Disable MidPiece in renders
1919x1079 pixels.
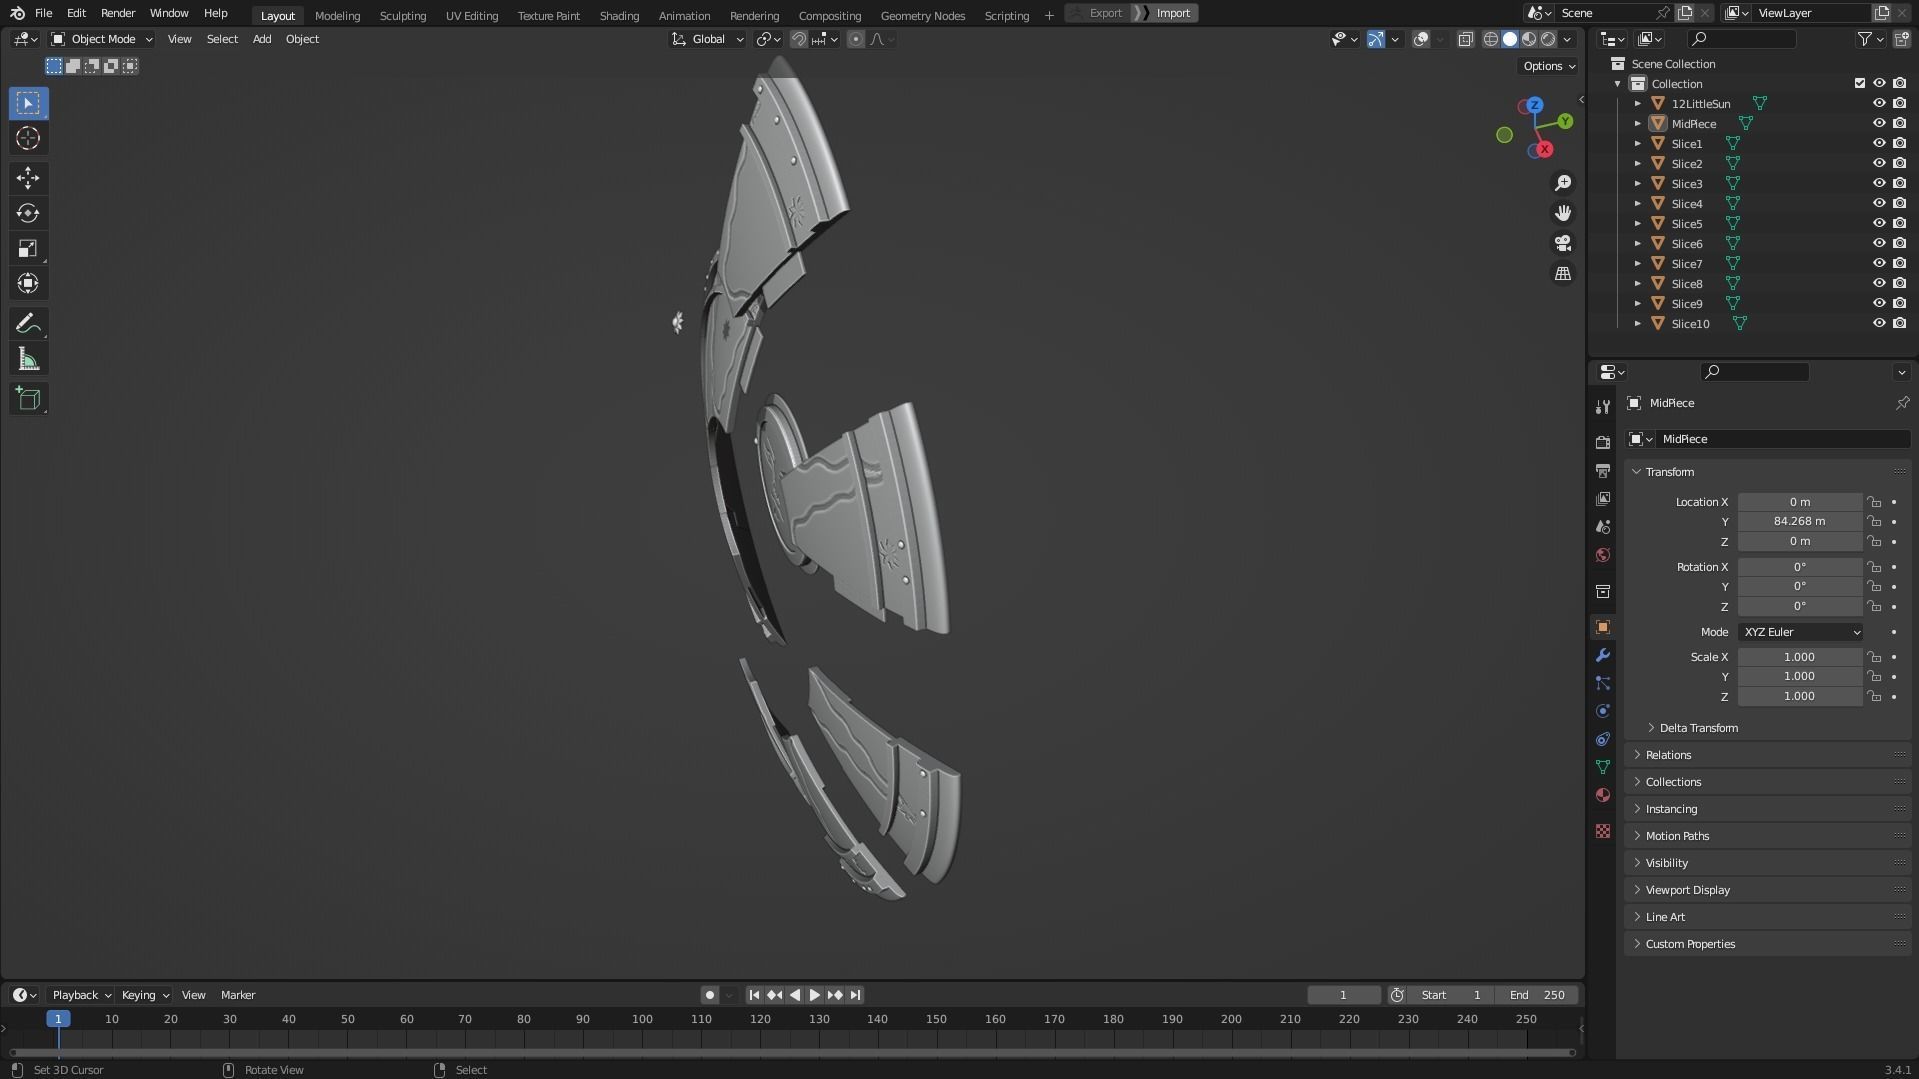tap(1899, 124)
